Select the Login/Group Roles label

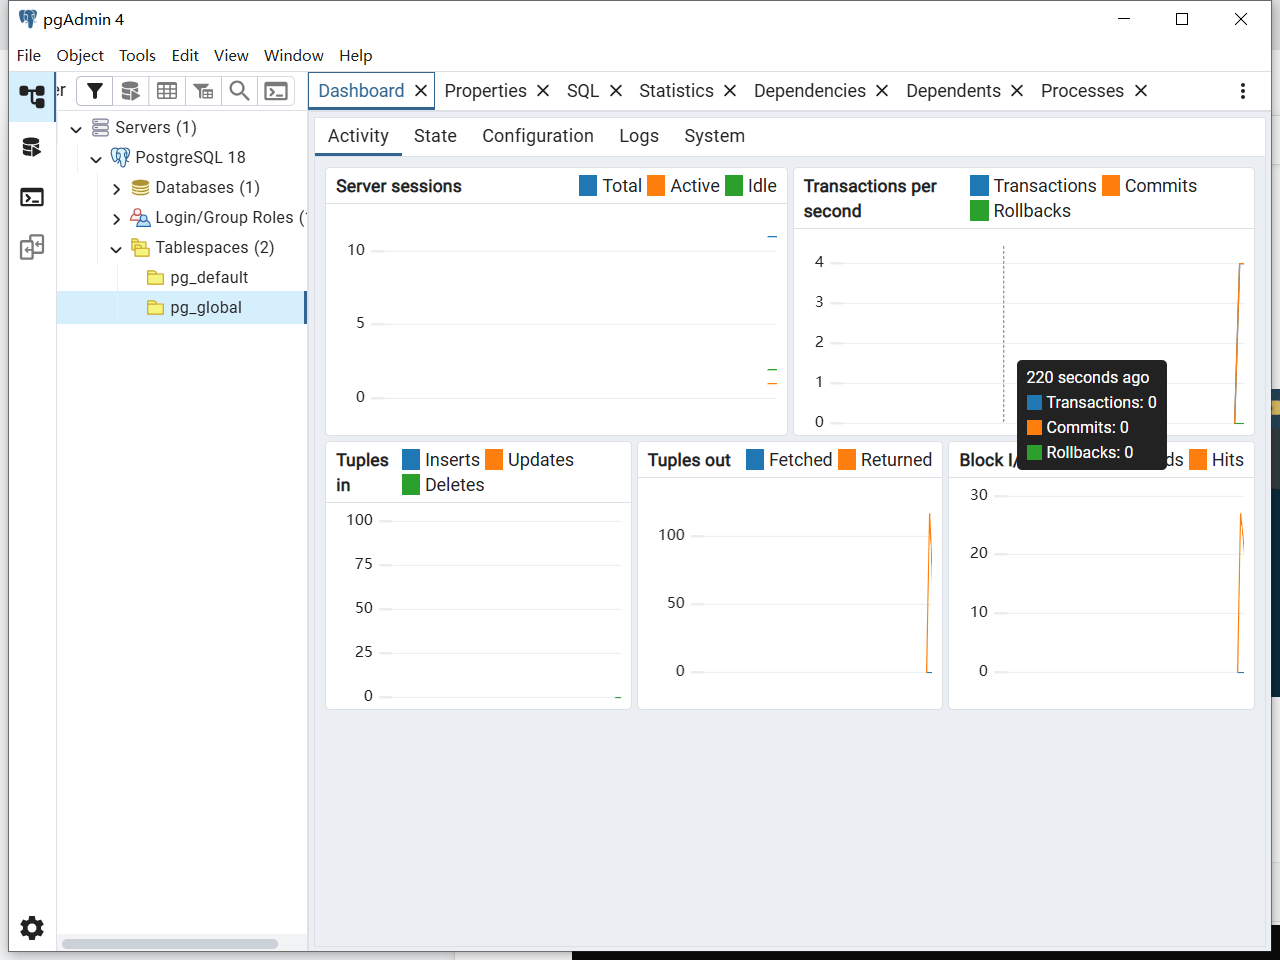230,218
